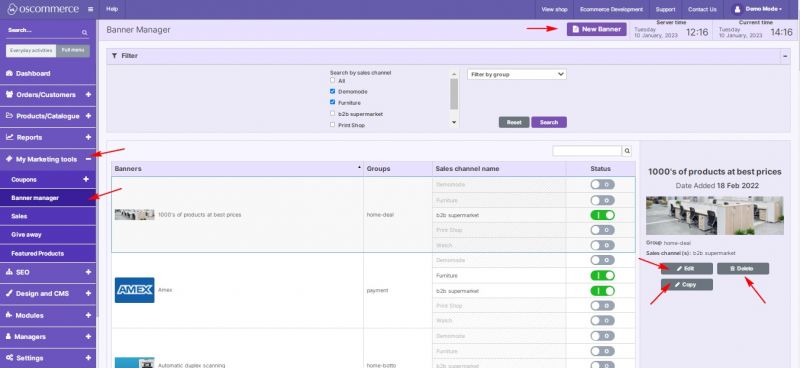800x368 pixels.
Task: Open the Contact Us link
Action: click(x=702, y=9)
